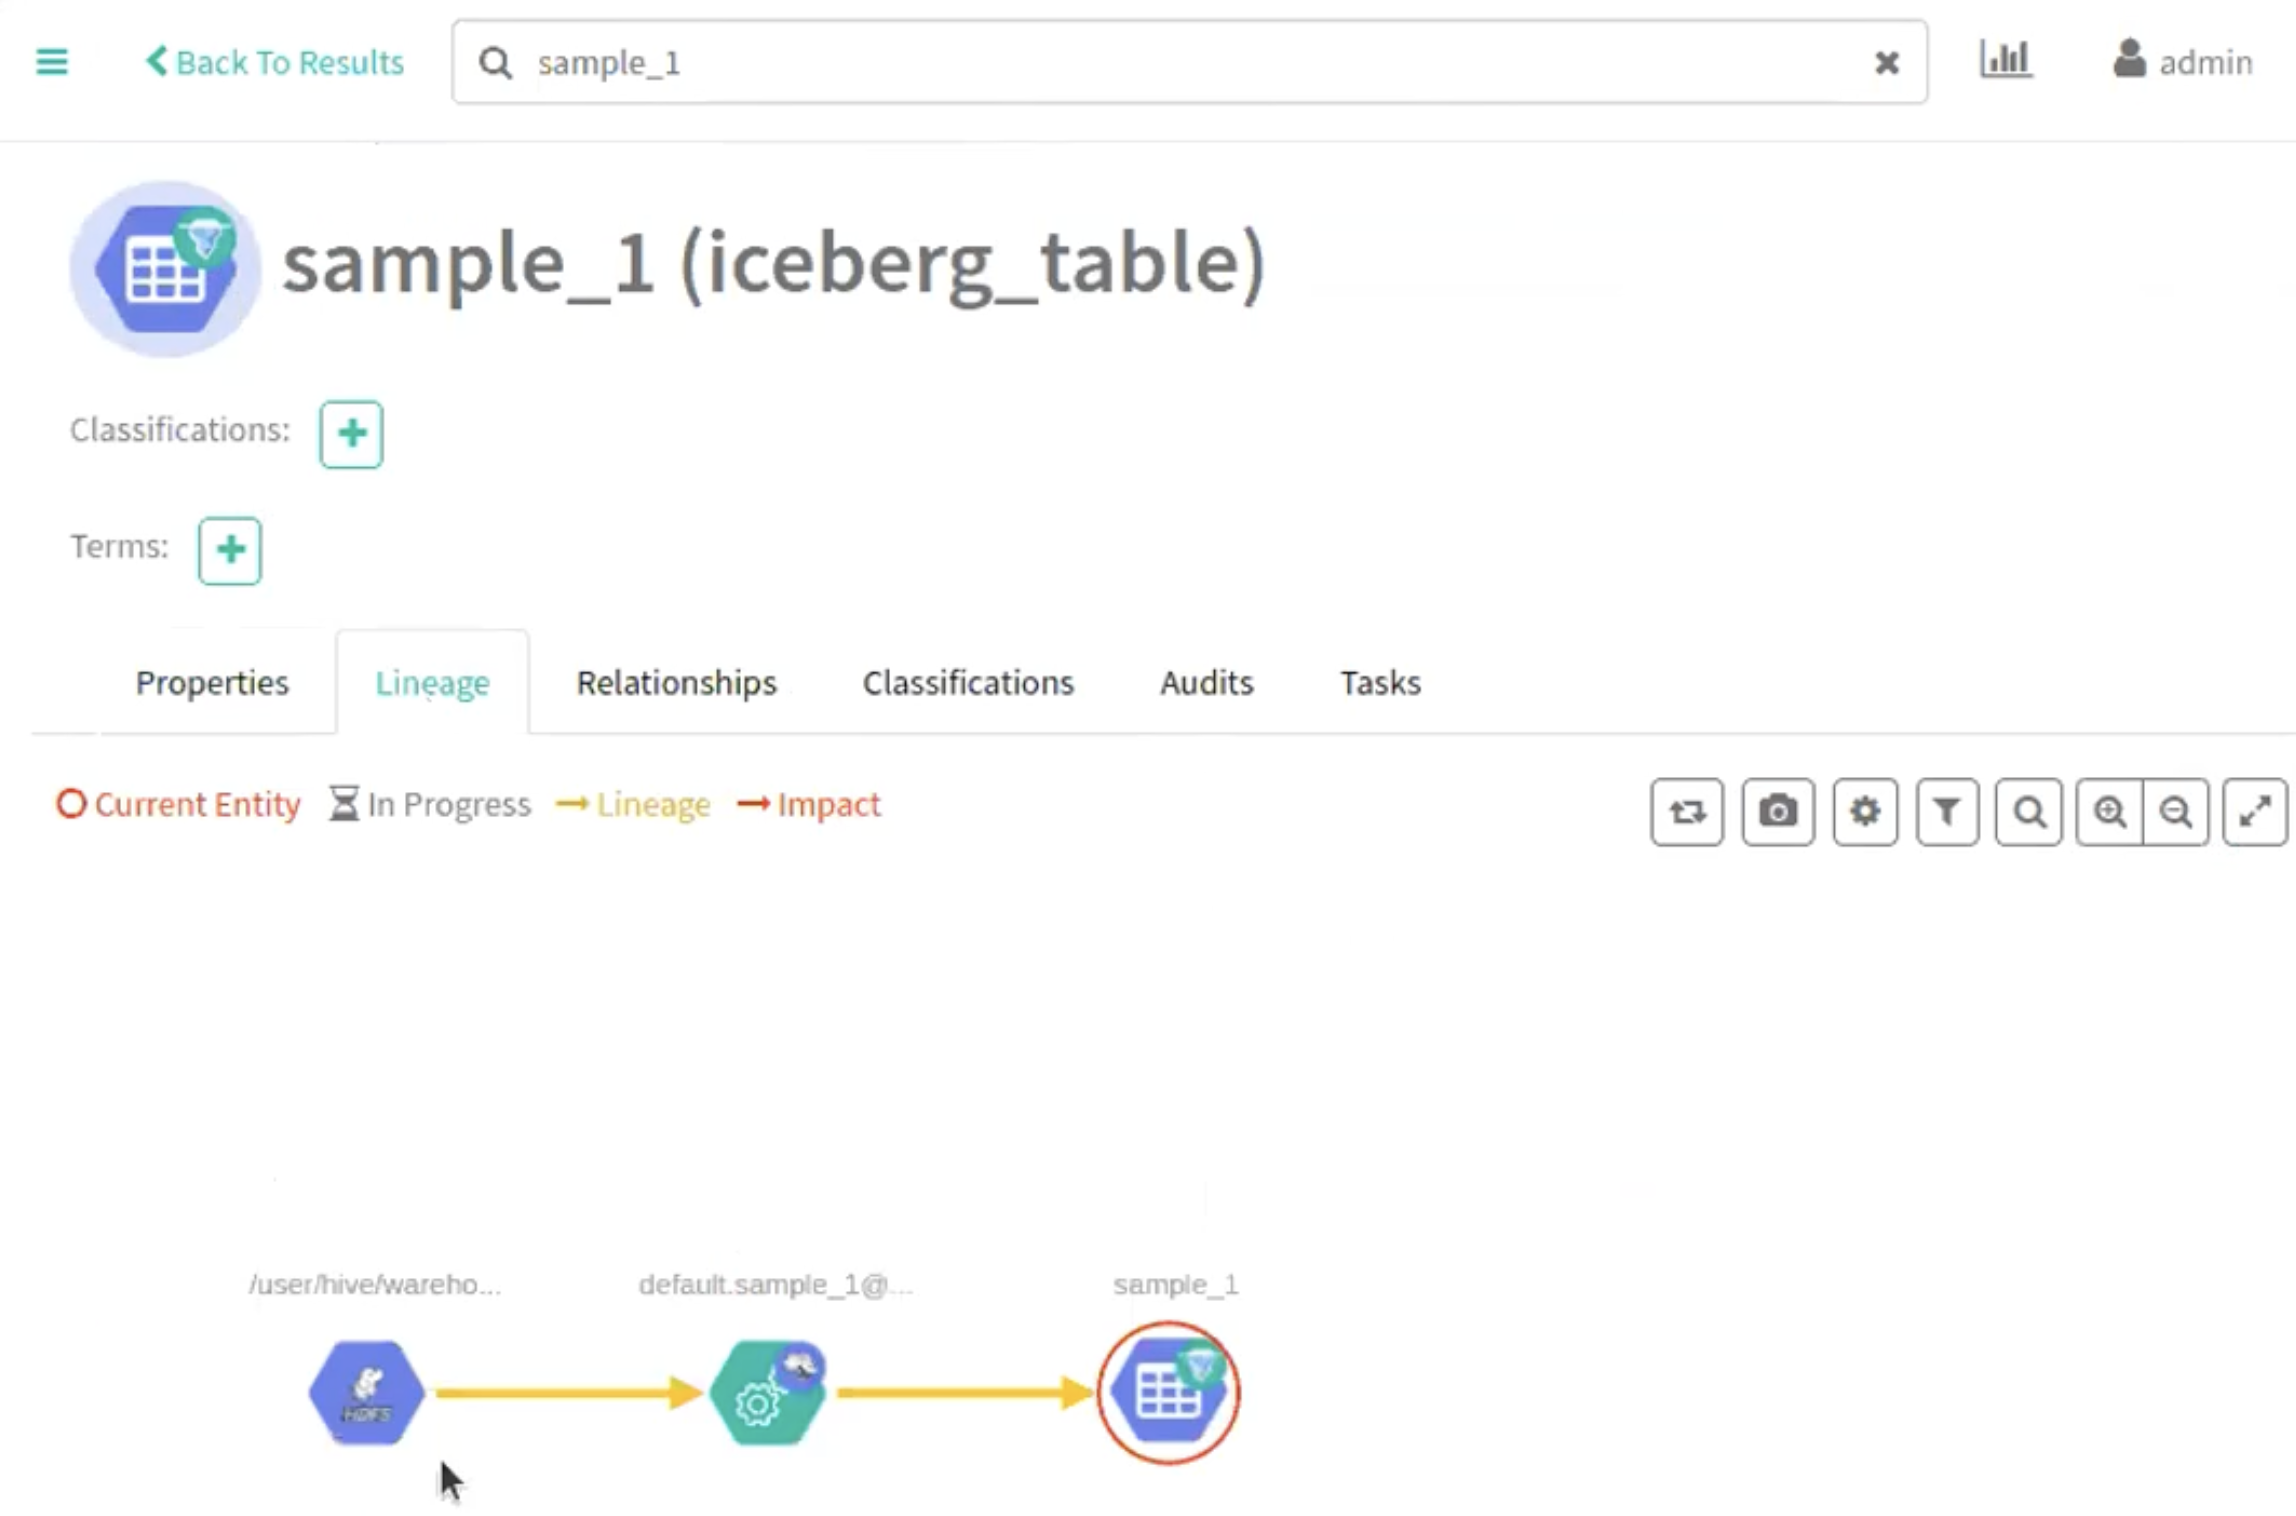
Task: Open the Audits tab
Action: (1206, 683)
